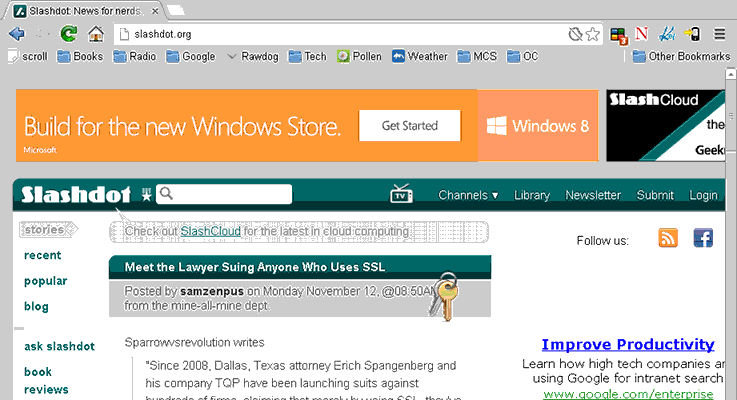Follow Slashdot via the RSS feed icon

668,238
